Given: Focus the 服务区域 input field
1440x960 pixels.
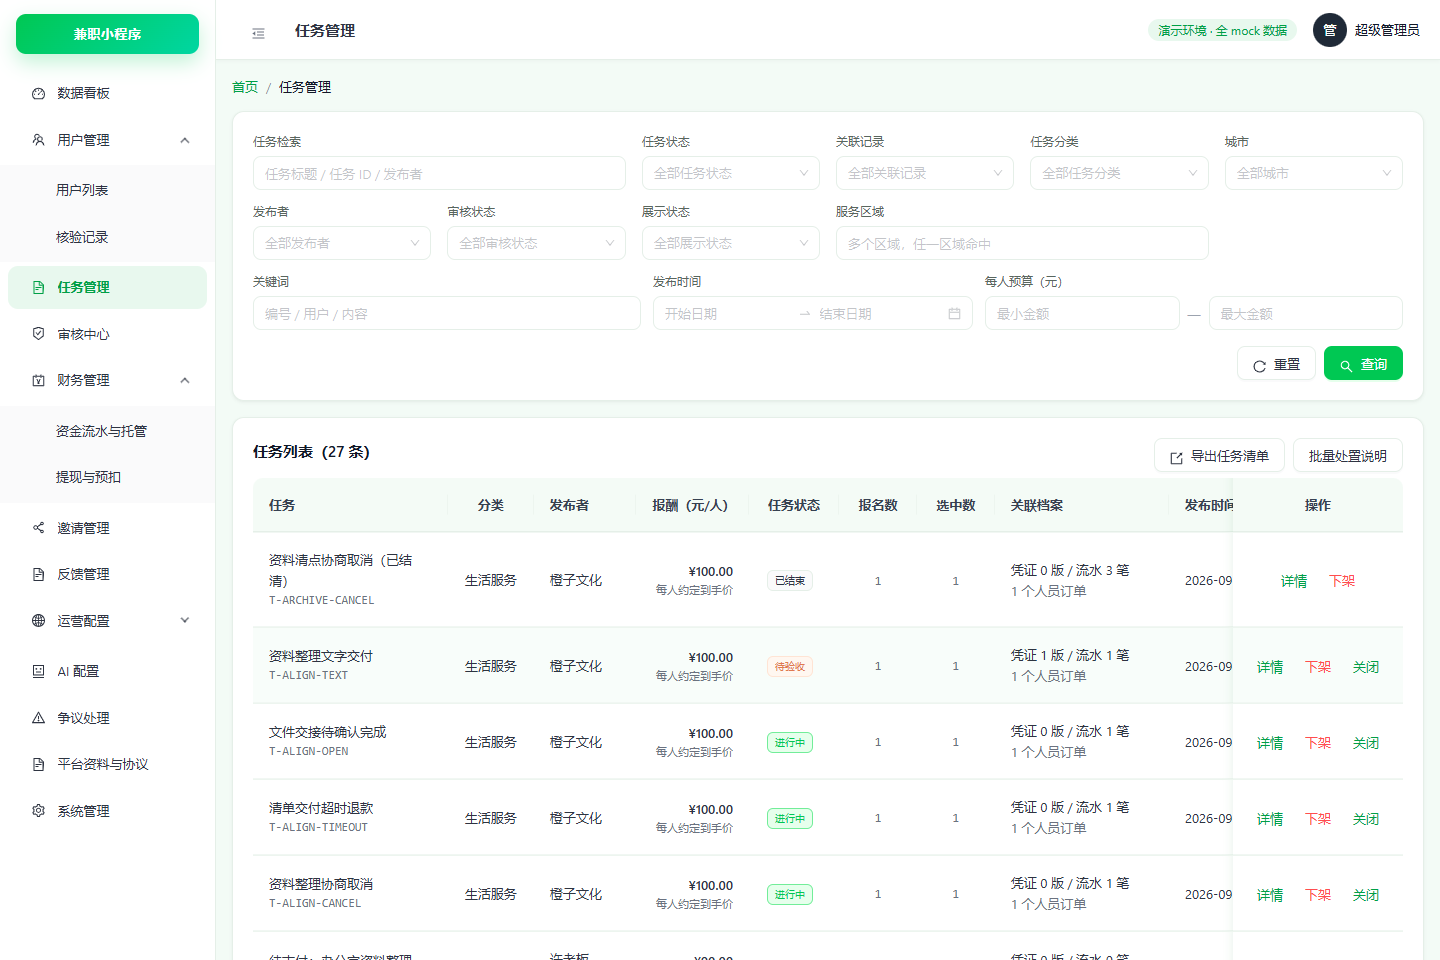Looking at the screenshot, I should (x=1022, y=243).
